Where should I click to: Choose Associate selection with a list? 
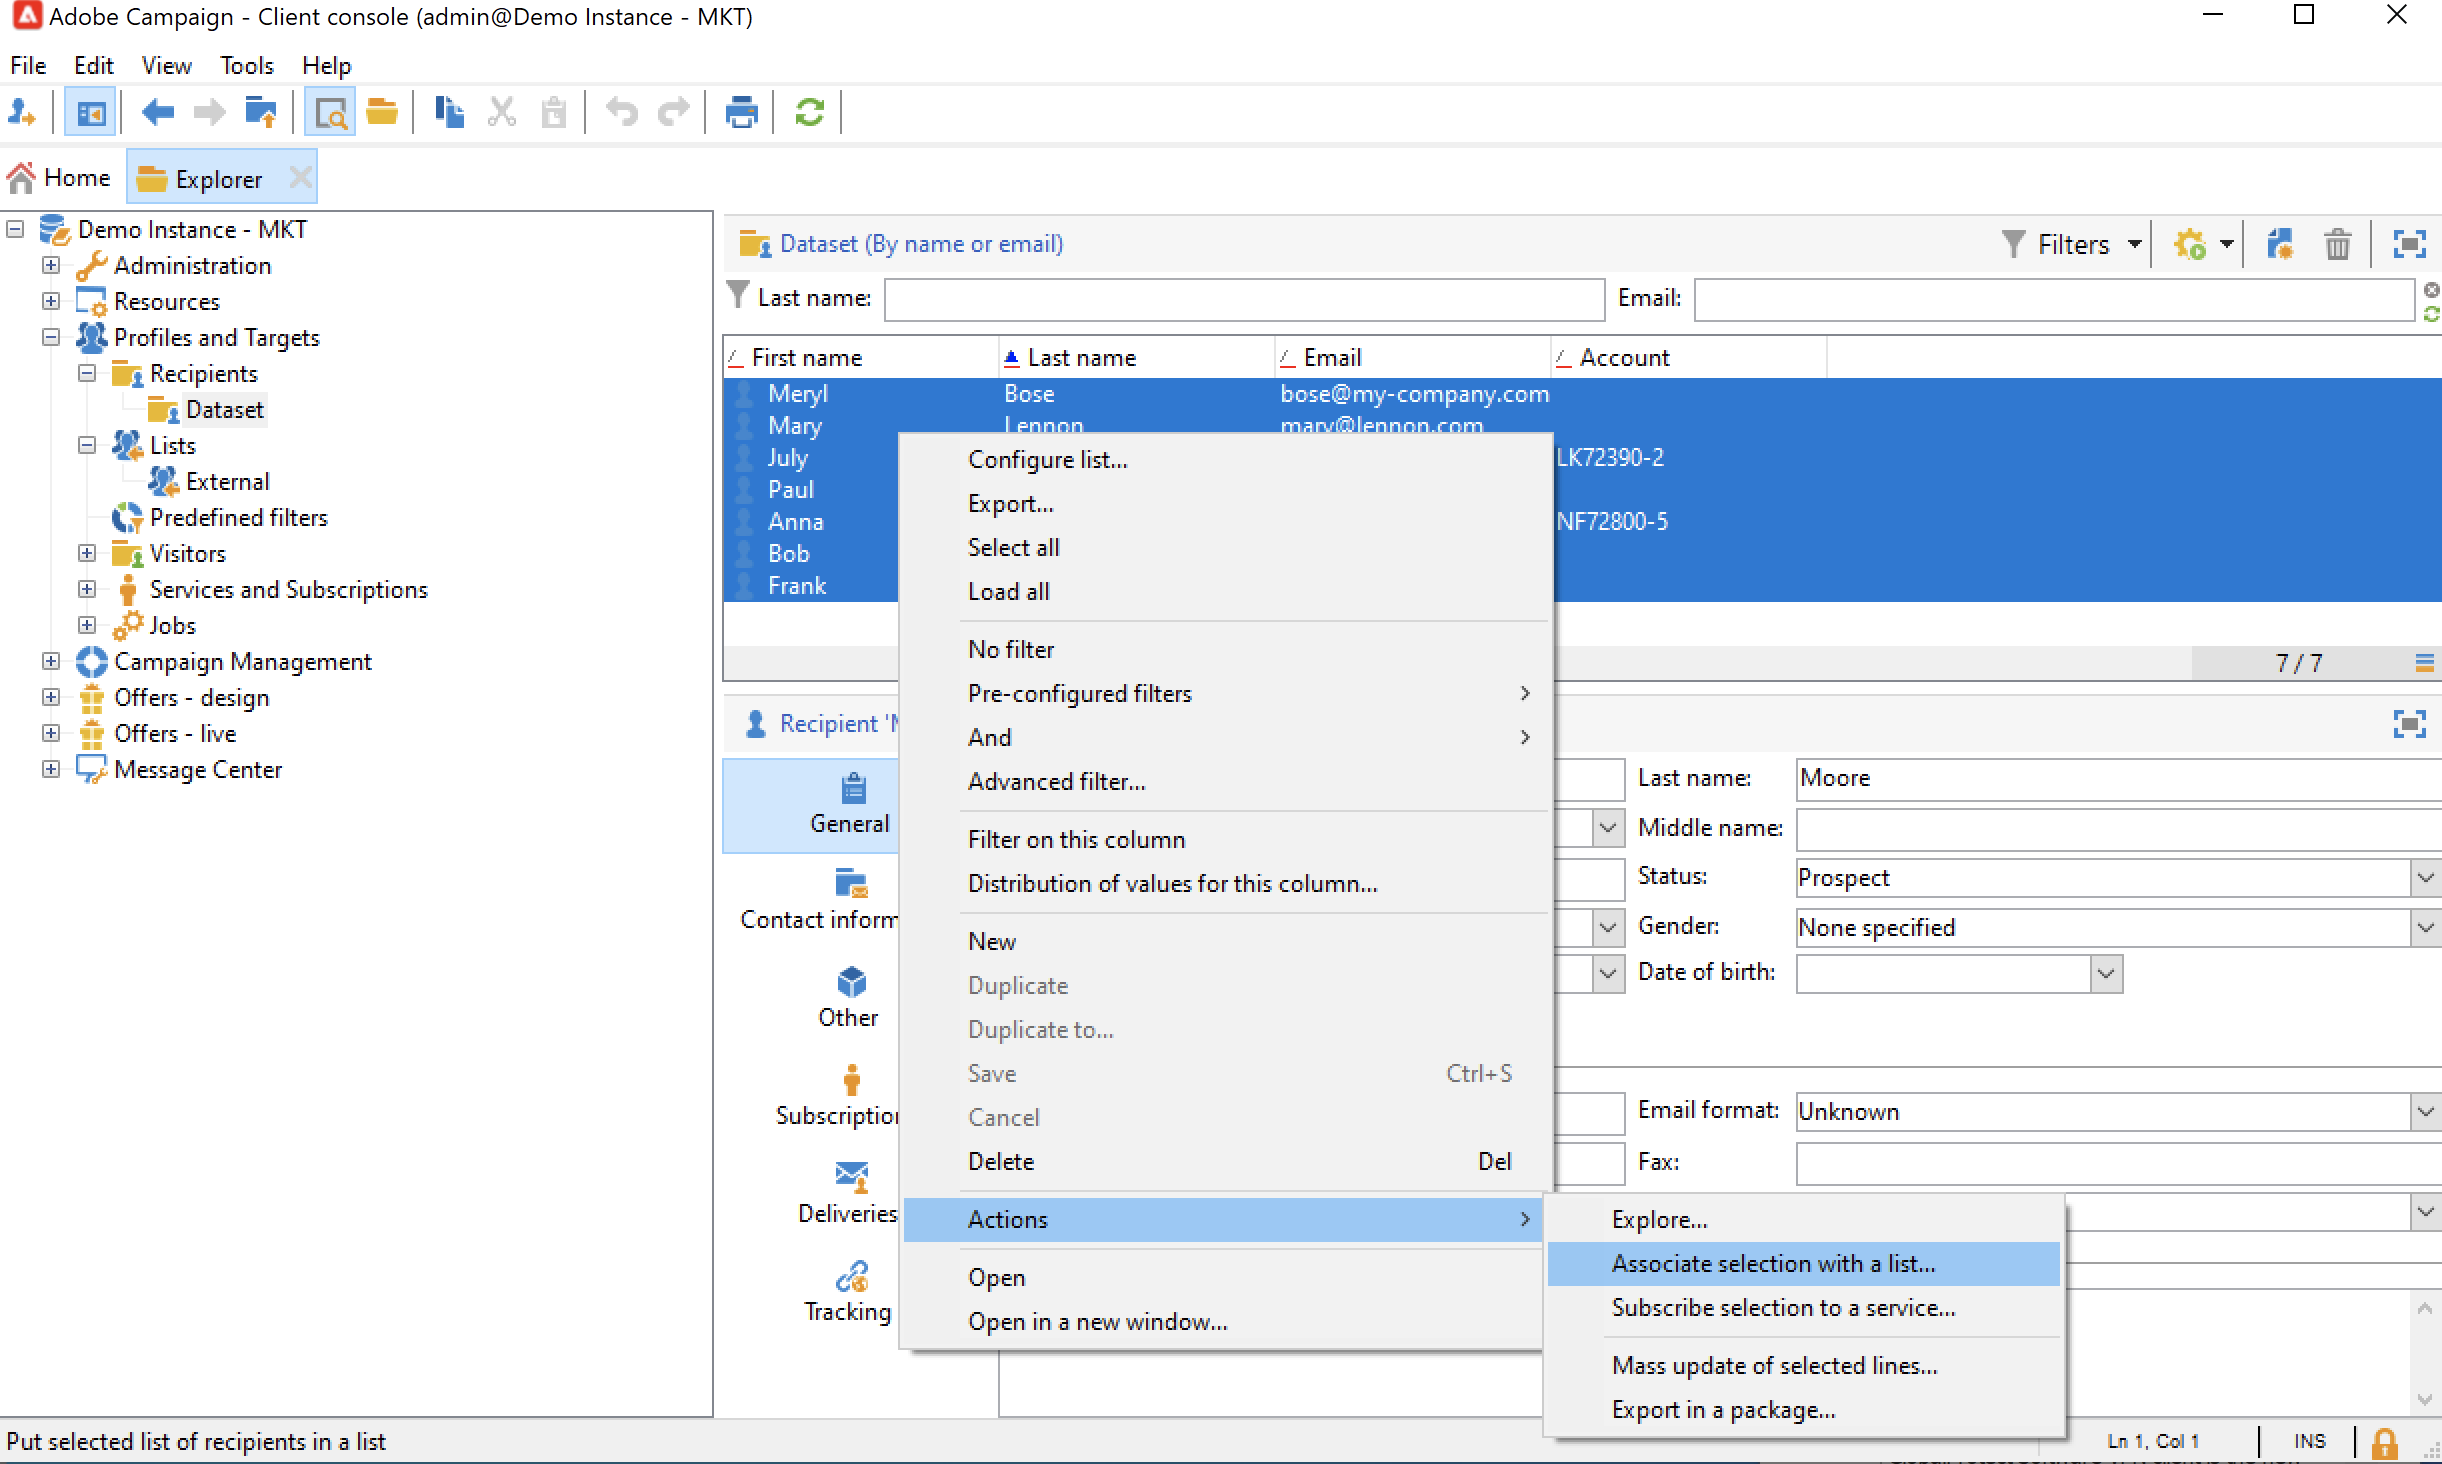[x=1773, y=1264]
